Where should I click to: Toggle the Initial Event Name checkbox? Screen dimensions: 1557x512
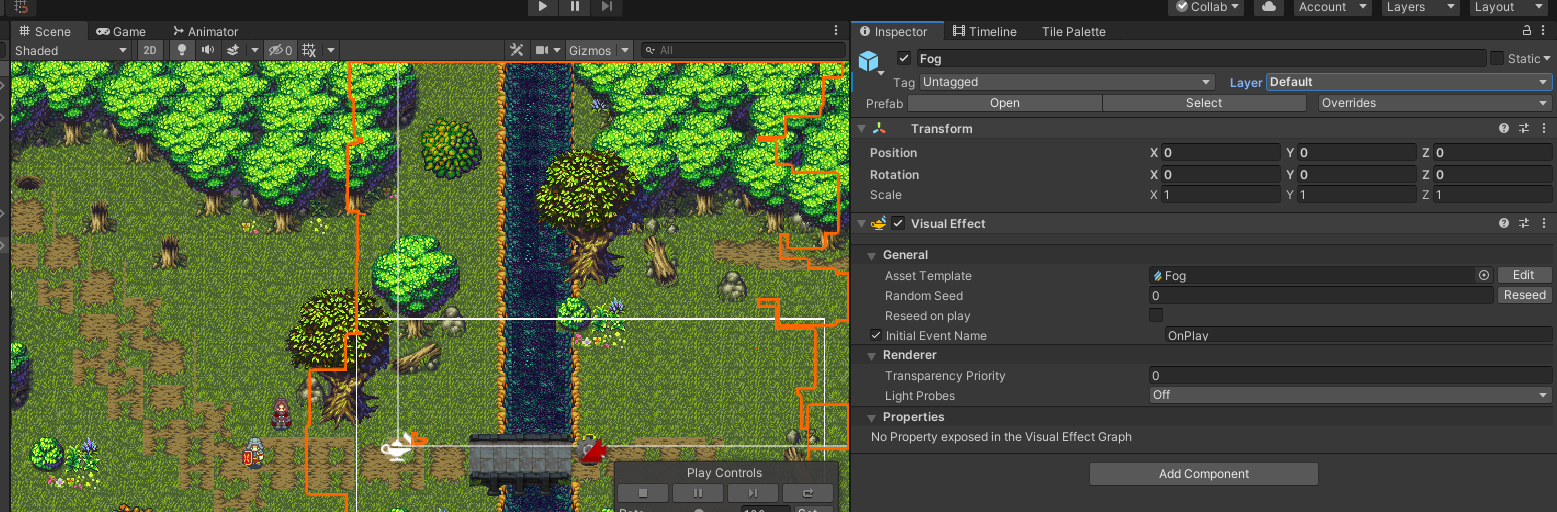[x=876, y=336]
